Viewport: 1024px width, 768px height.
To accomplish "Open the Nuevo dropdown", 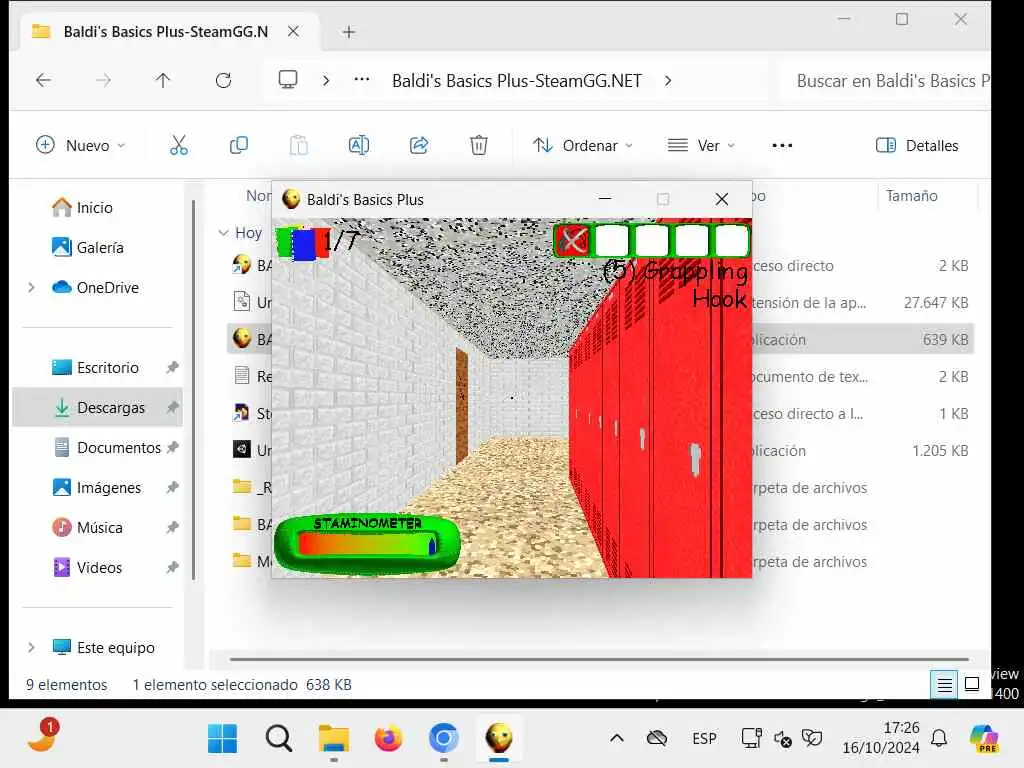I will [80, 145].
